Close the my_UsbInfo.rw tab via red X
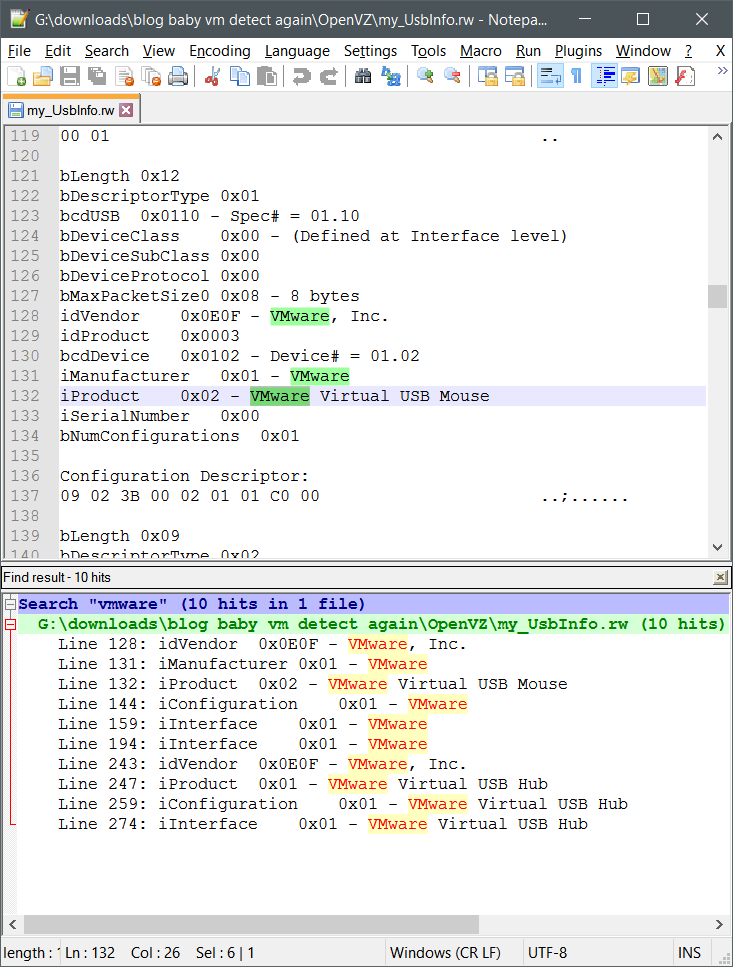The height and width of the screenshot is (967, 733). [126, 110]
